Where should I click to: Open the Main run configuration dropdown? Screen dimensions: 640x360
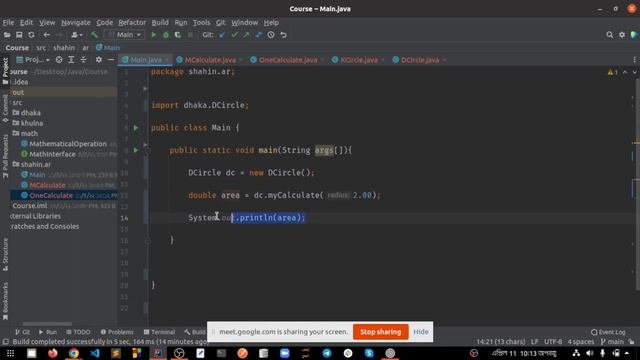124,35
